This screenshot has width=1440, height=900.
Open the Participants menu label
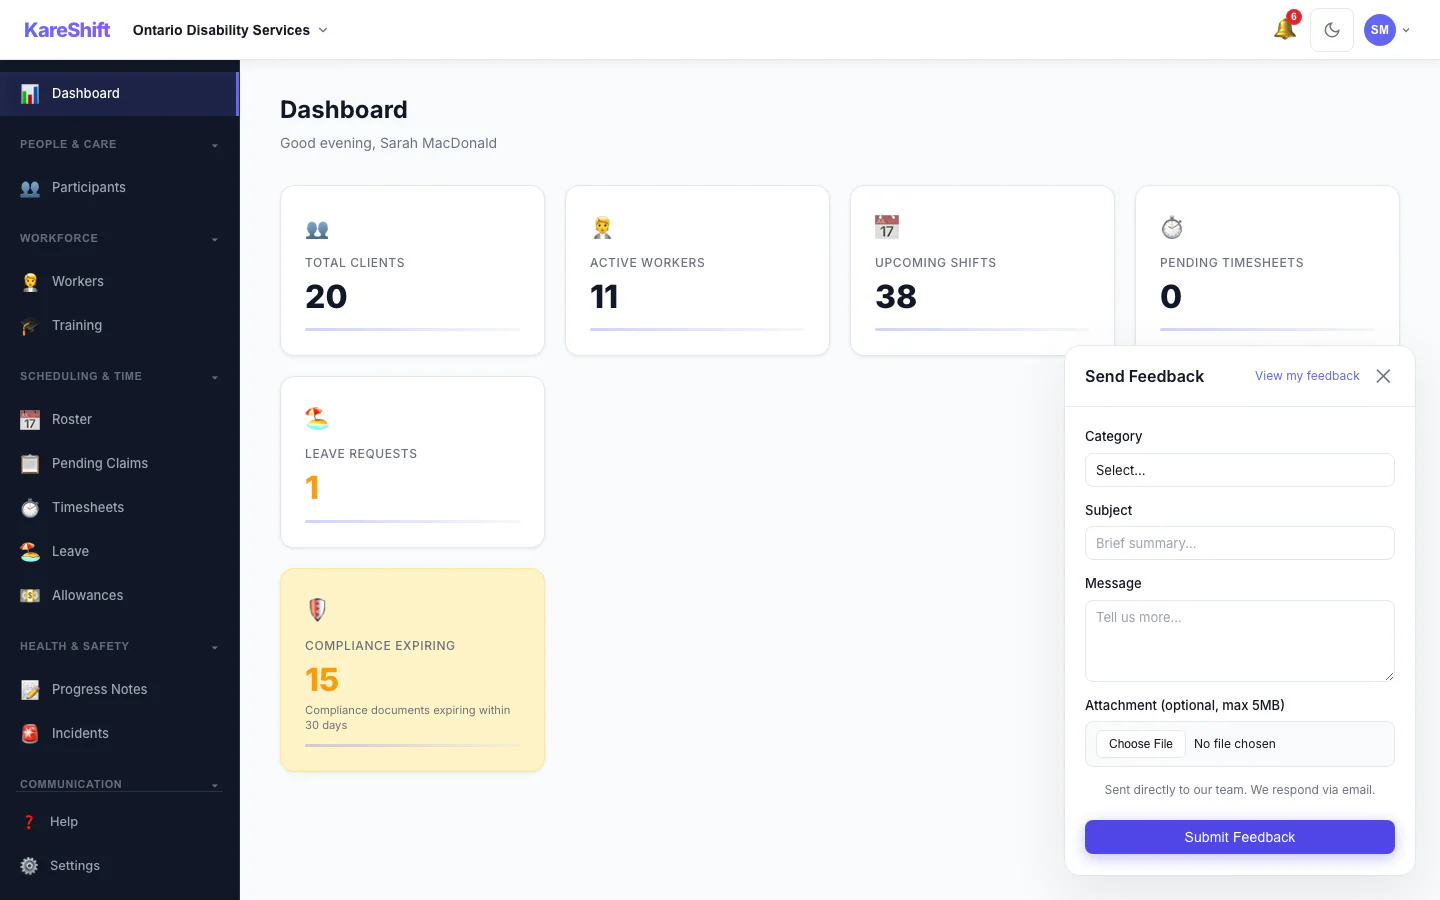pyautogui.click(x=89, y=187)
